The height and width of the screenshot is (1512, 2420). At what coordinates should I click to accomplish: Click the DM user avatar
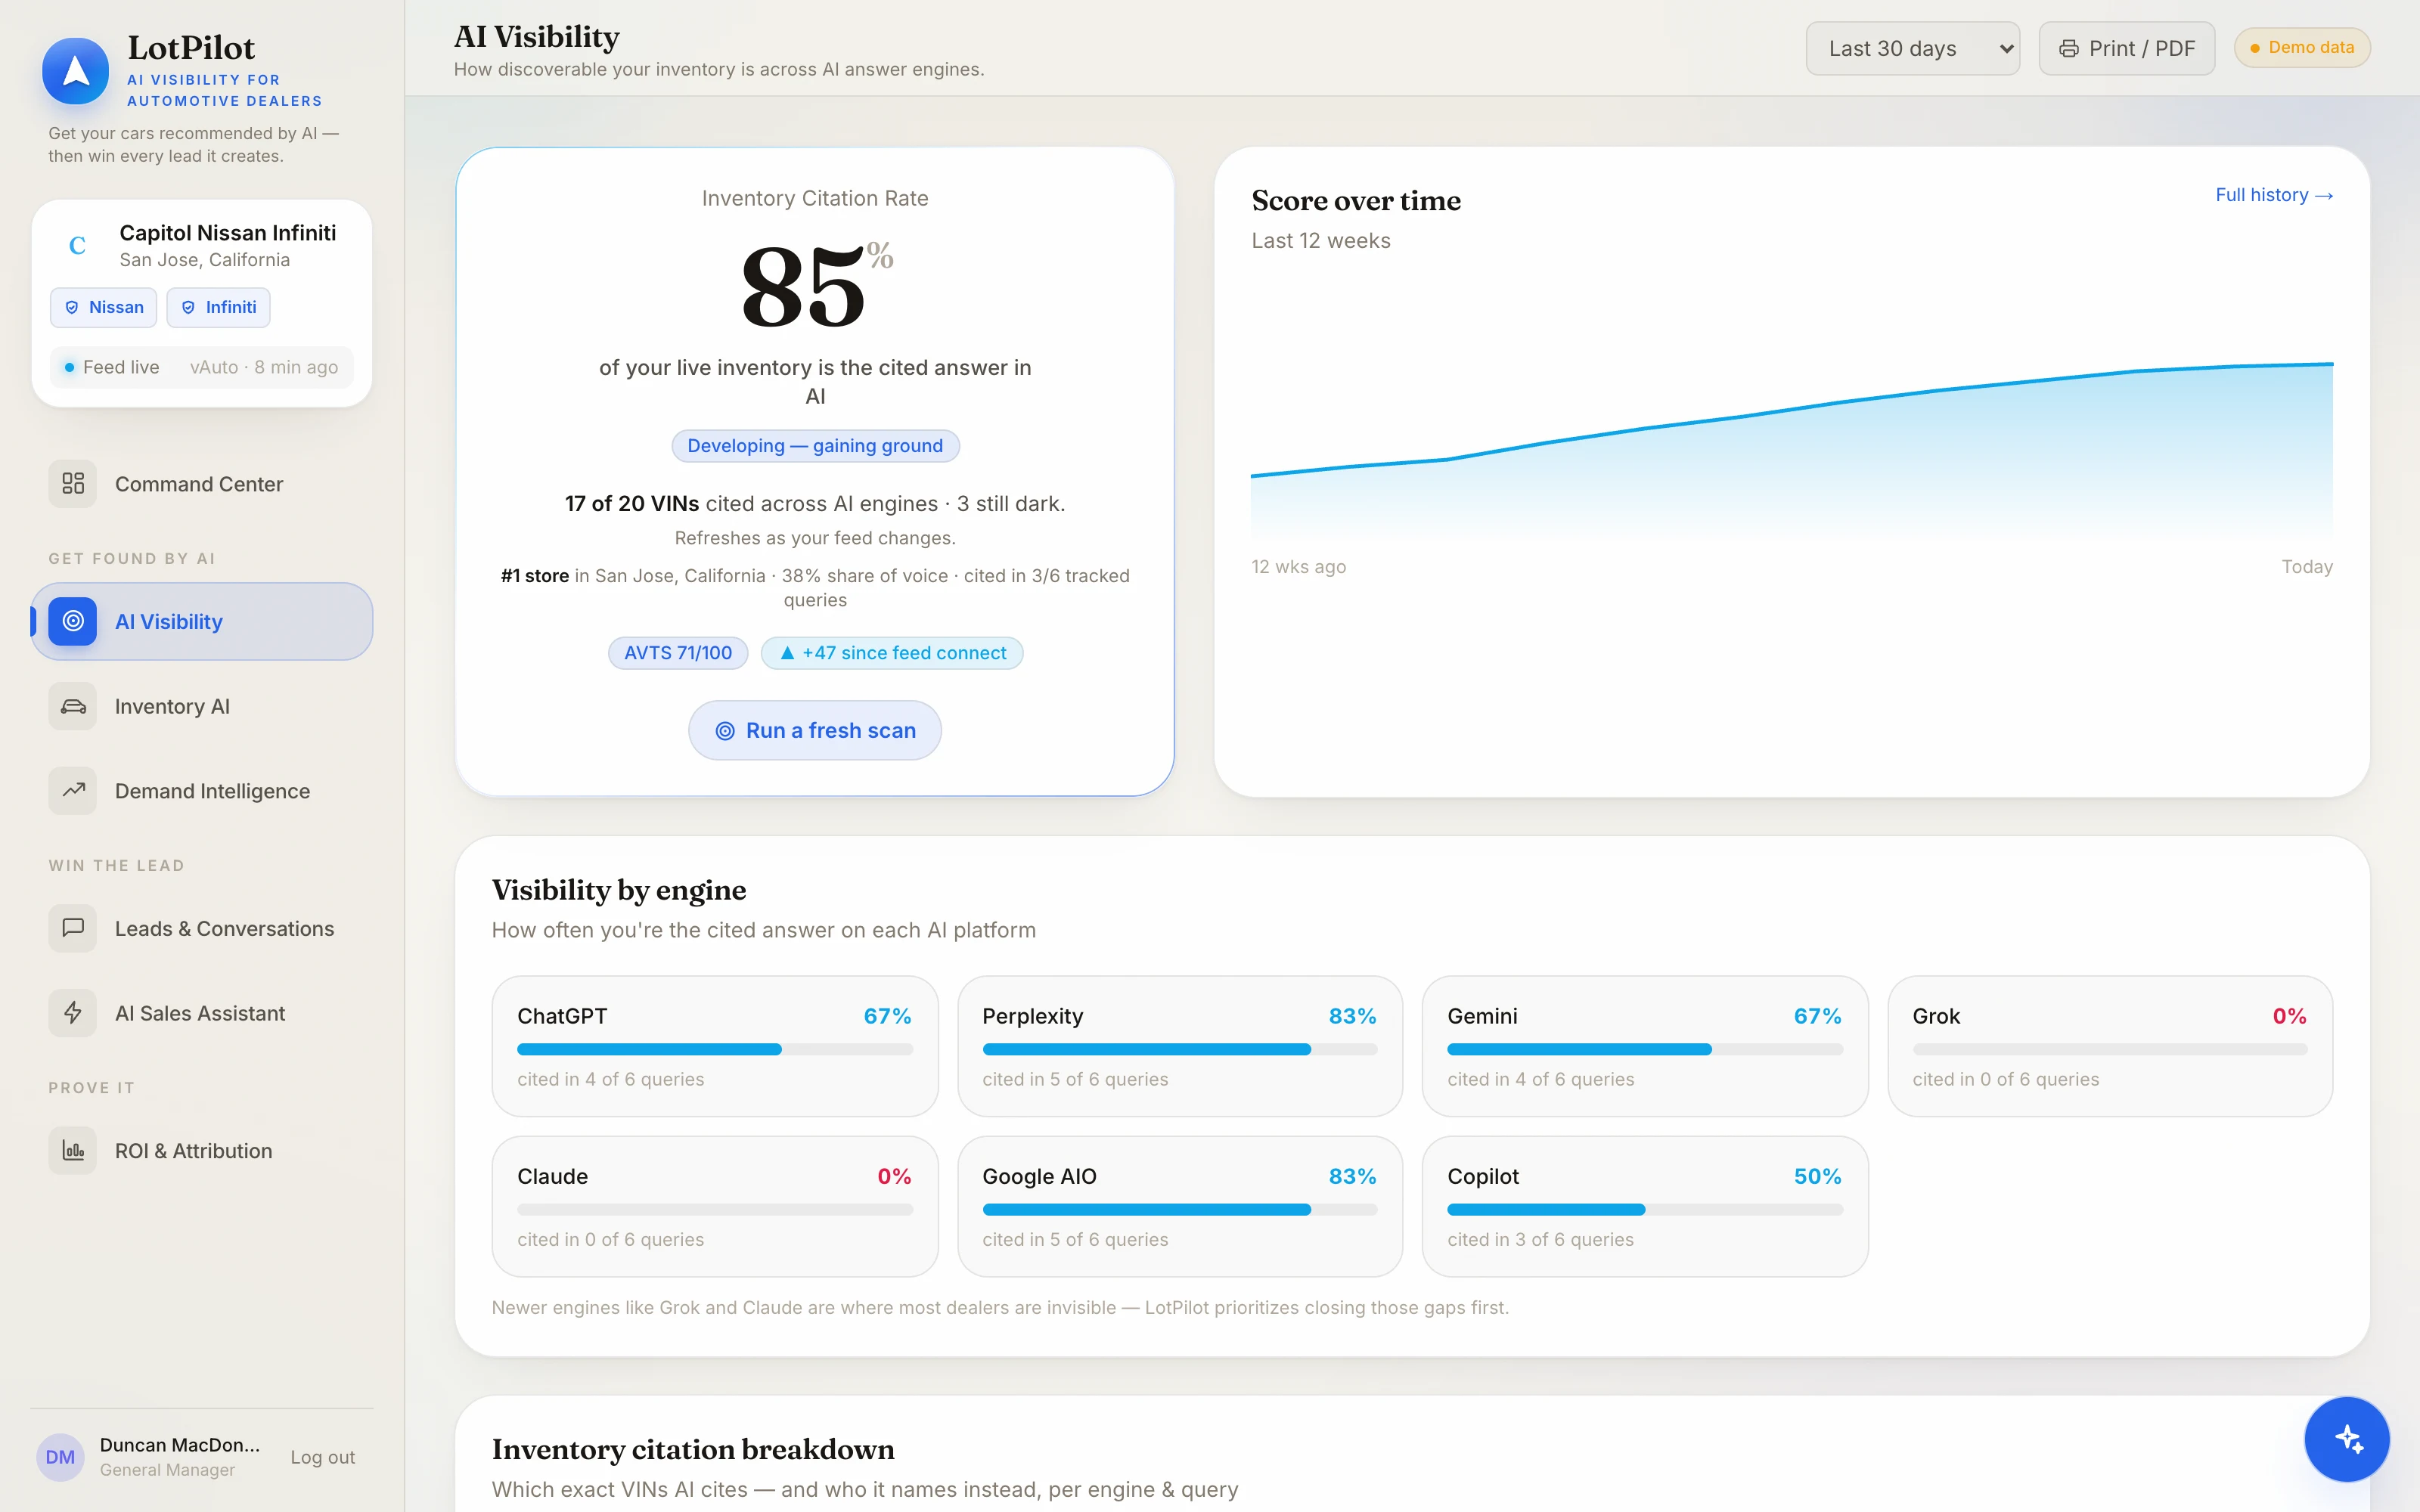coord(60,1457)
